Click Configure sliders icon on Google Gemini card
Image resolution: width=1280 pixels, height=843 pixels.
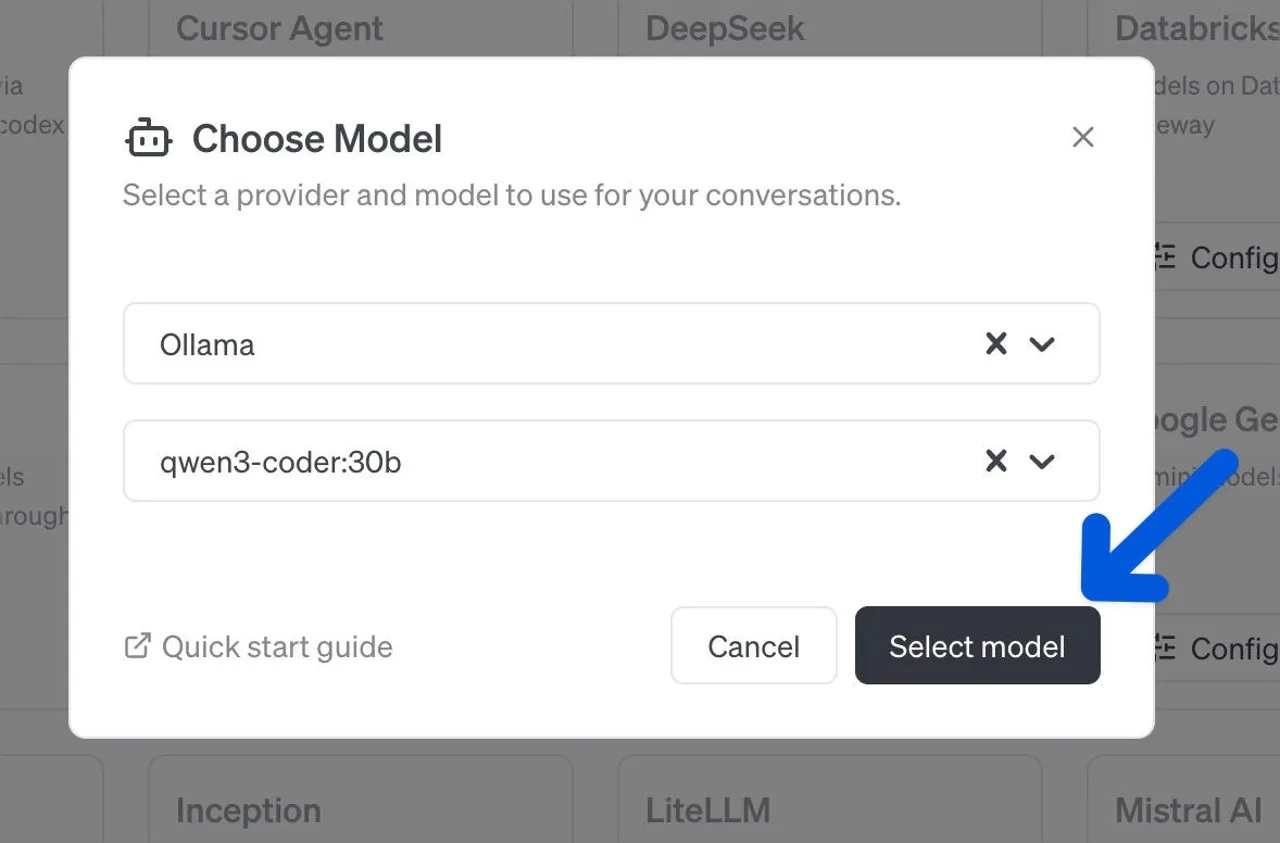tap(1166, 648)
